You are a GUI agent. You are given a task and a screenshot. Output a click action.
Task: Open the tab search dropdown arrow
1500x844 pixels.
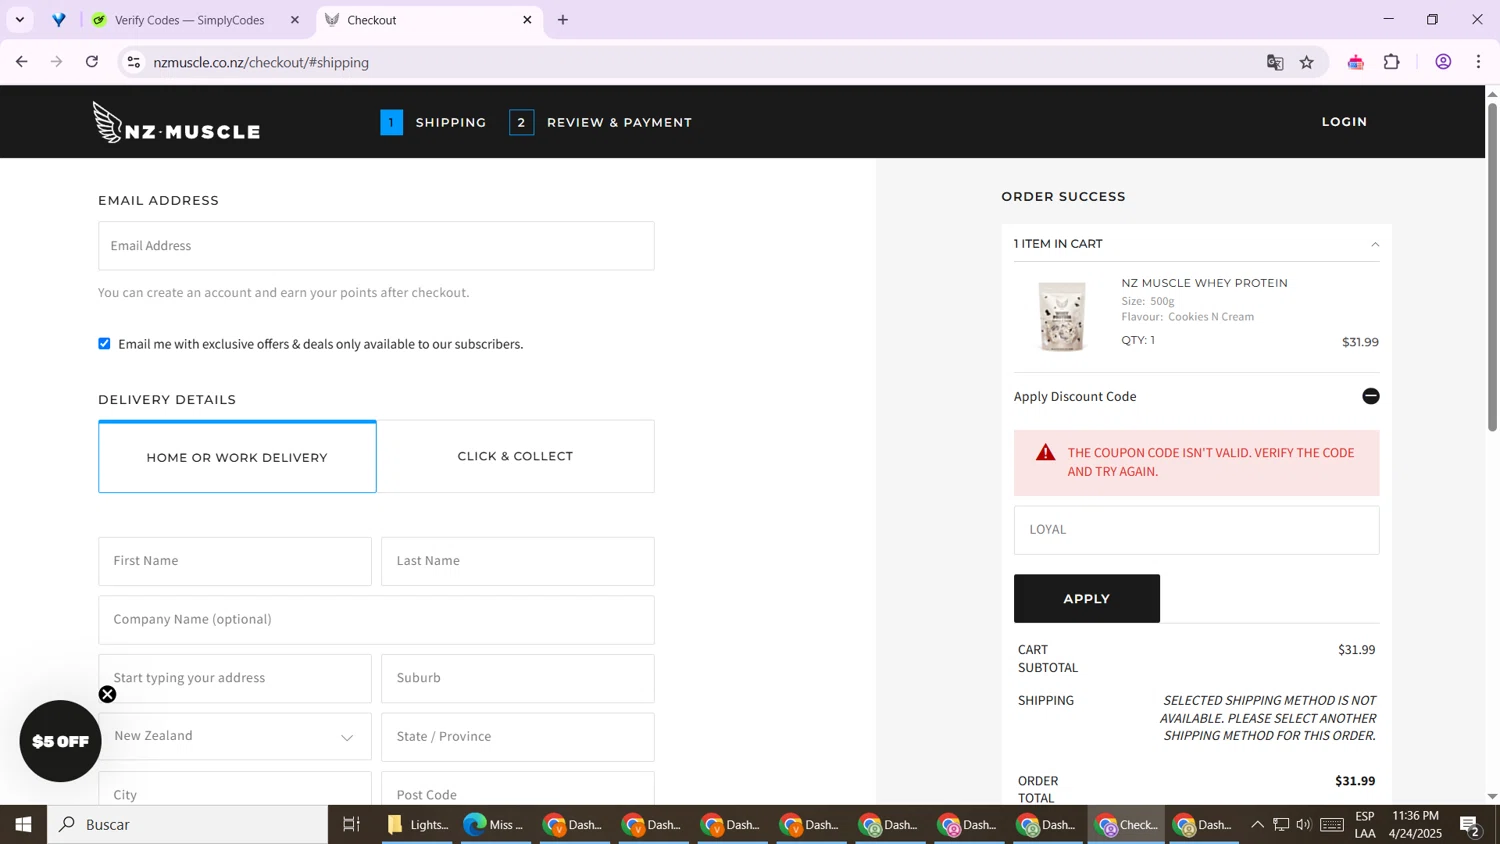click(x=20, y=20)
